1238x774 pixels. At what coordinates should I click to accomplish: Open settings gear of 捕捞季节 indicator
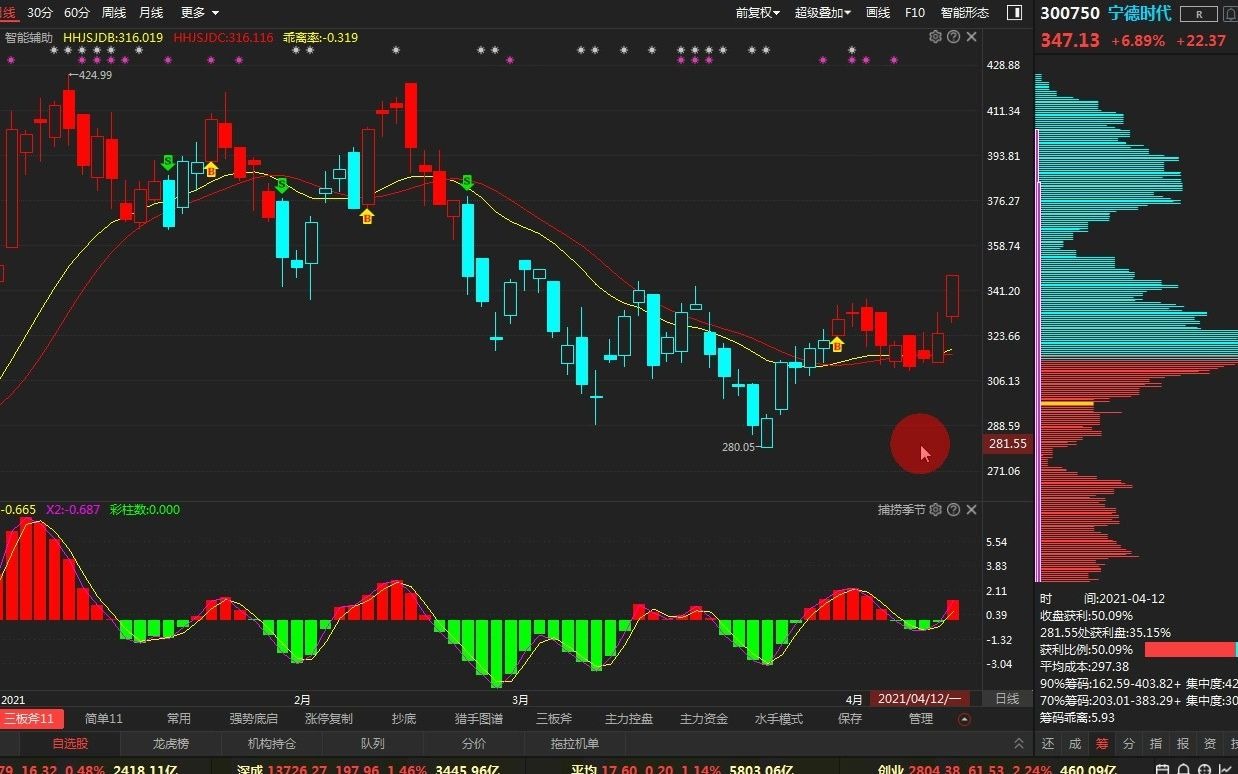(935, 510)
